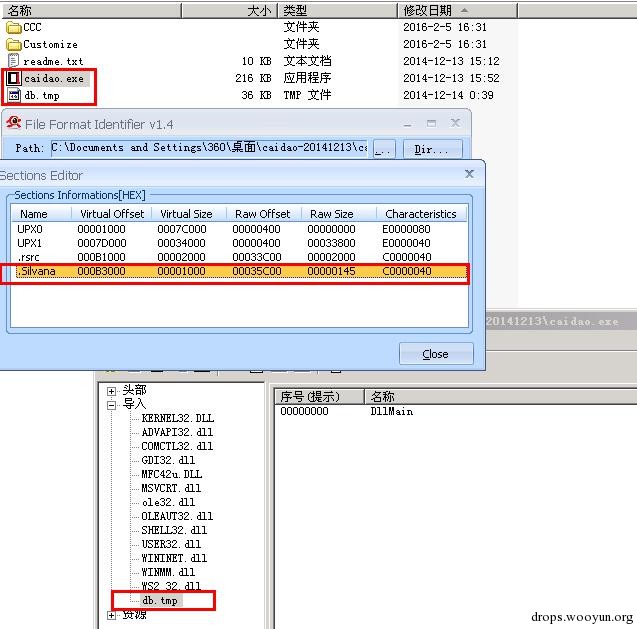Select db.tmp in import tree

coord(160,601)
